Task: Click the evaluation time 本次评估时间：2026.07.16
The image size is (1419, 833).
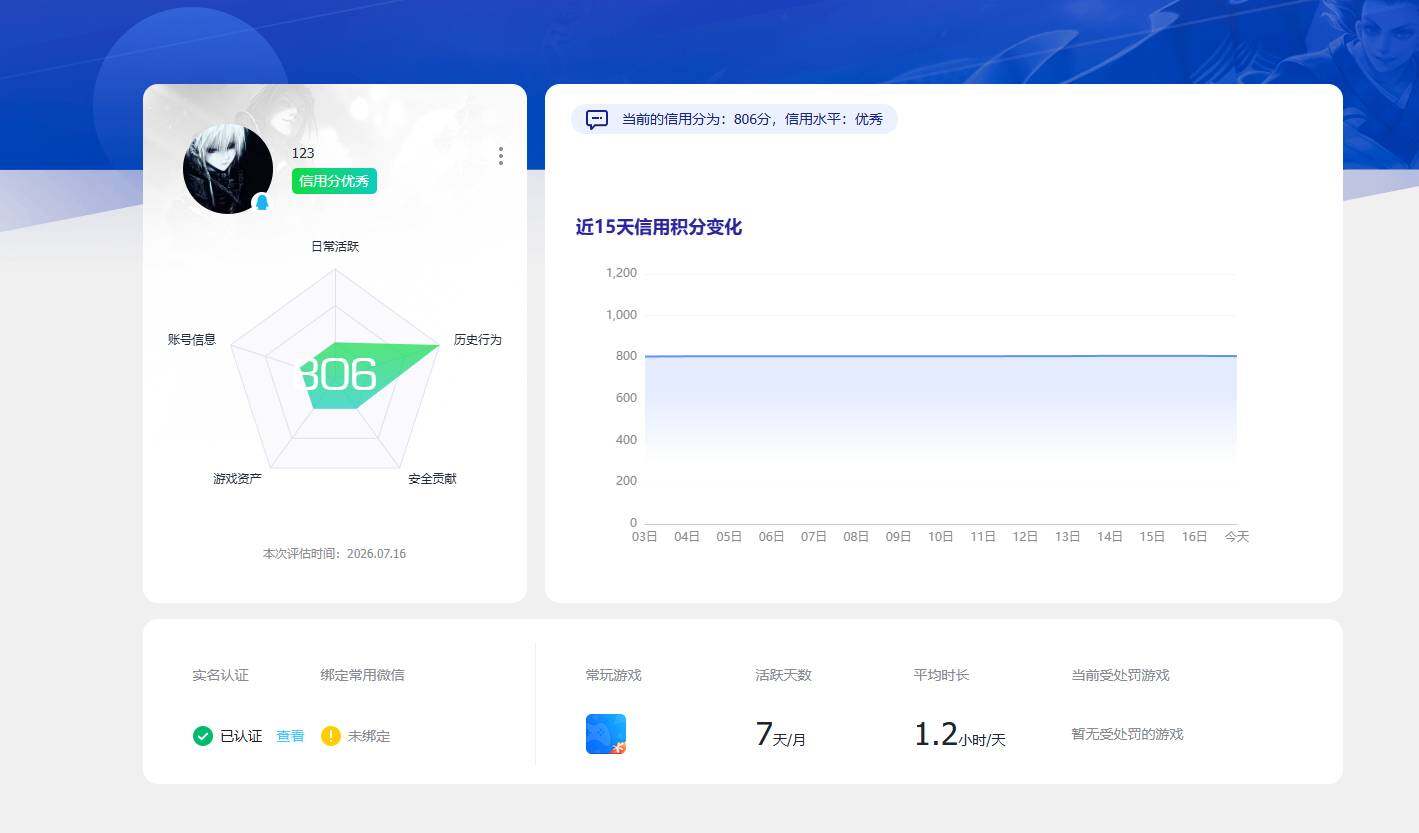Action: [x=334, y=554]
